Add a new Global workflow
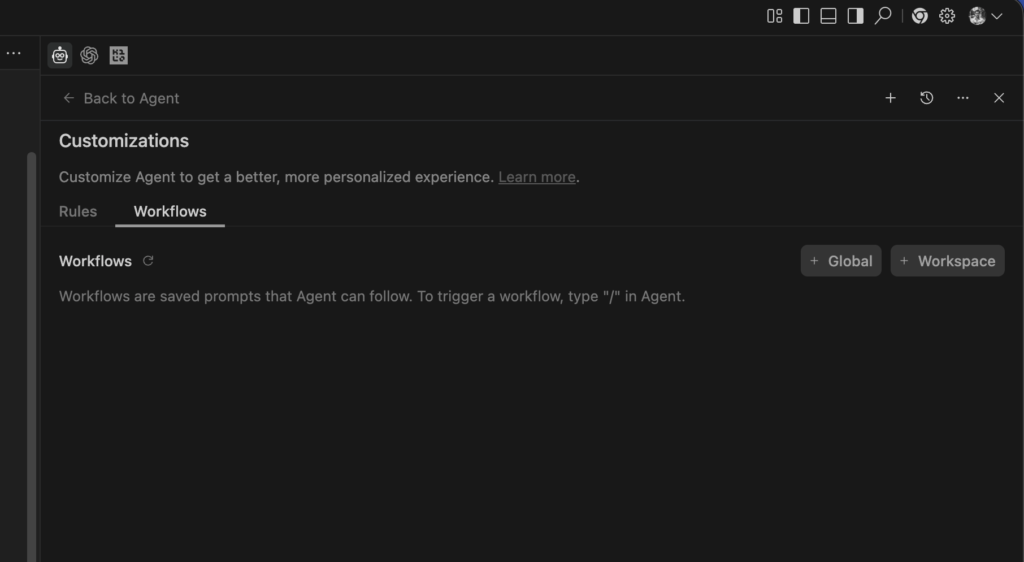The image size is (1024, 562). coord(841,261)
